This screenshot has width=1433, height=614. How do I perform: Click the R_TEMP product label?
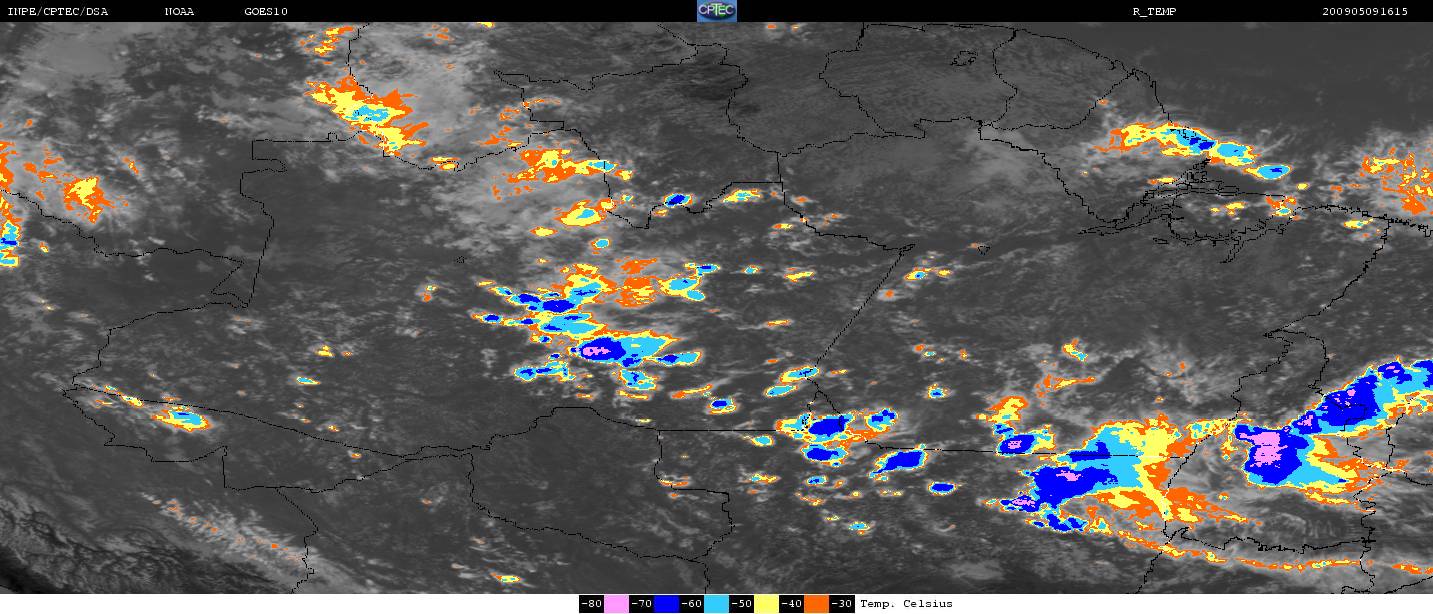[1153, 11]
